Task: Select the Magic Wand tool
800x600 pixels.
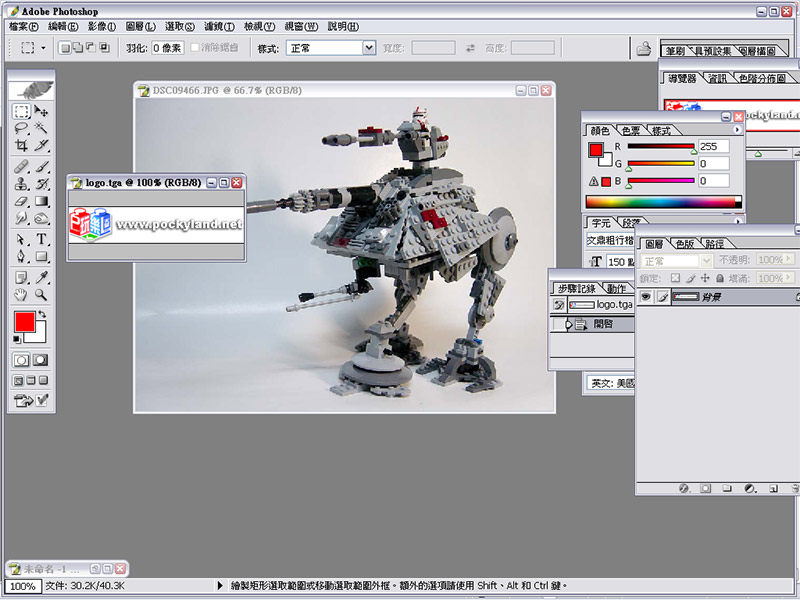Action: [x=42, y=129]
